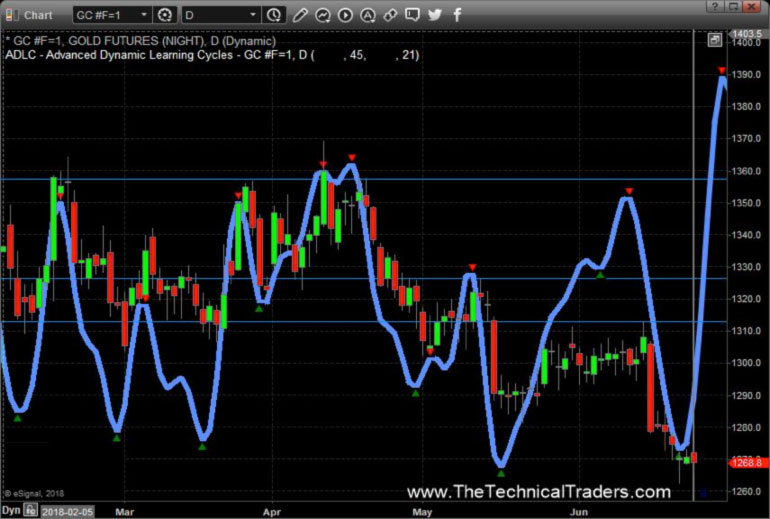
Task: Click the 1330.0 price axis label
Action: pos(747,267)
